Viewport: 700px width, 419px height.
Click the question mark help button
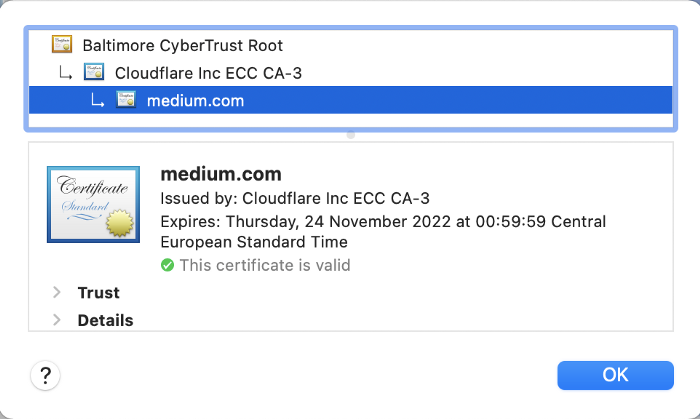click(x=45, y=375)
